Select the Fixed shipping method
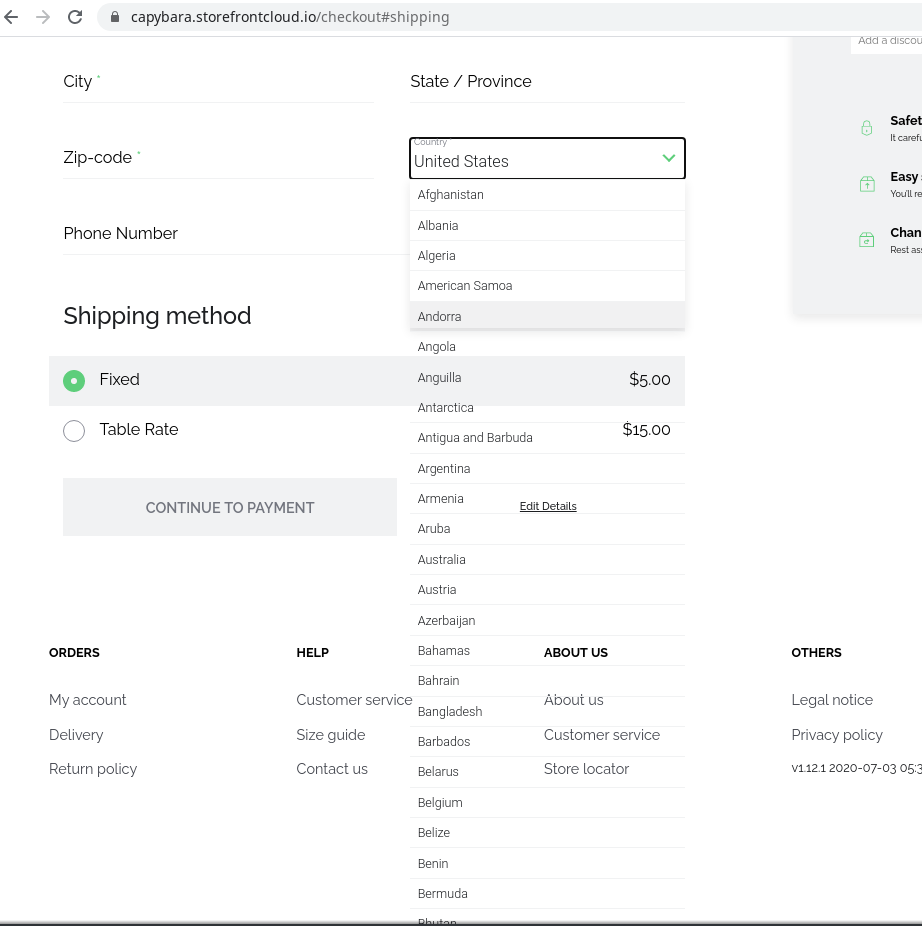Screen dimensions: 922x926 tap(74, 380)
